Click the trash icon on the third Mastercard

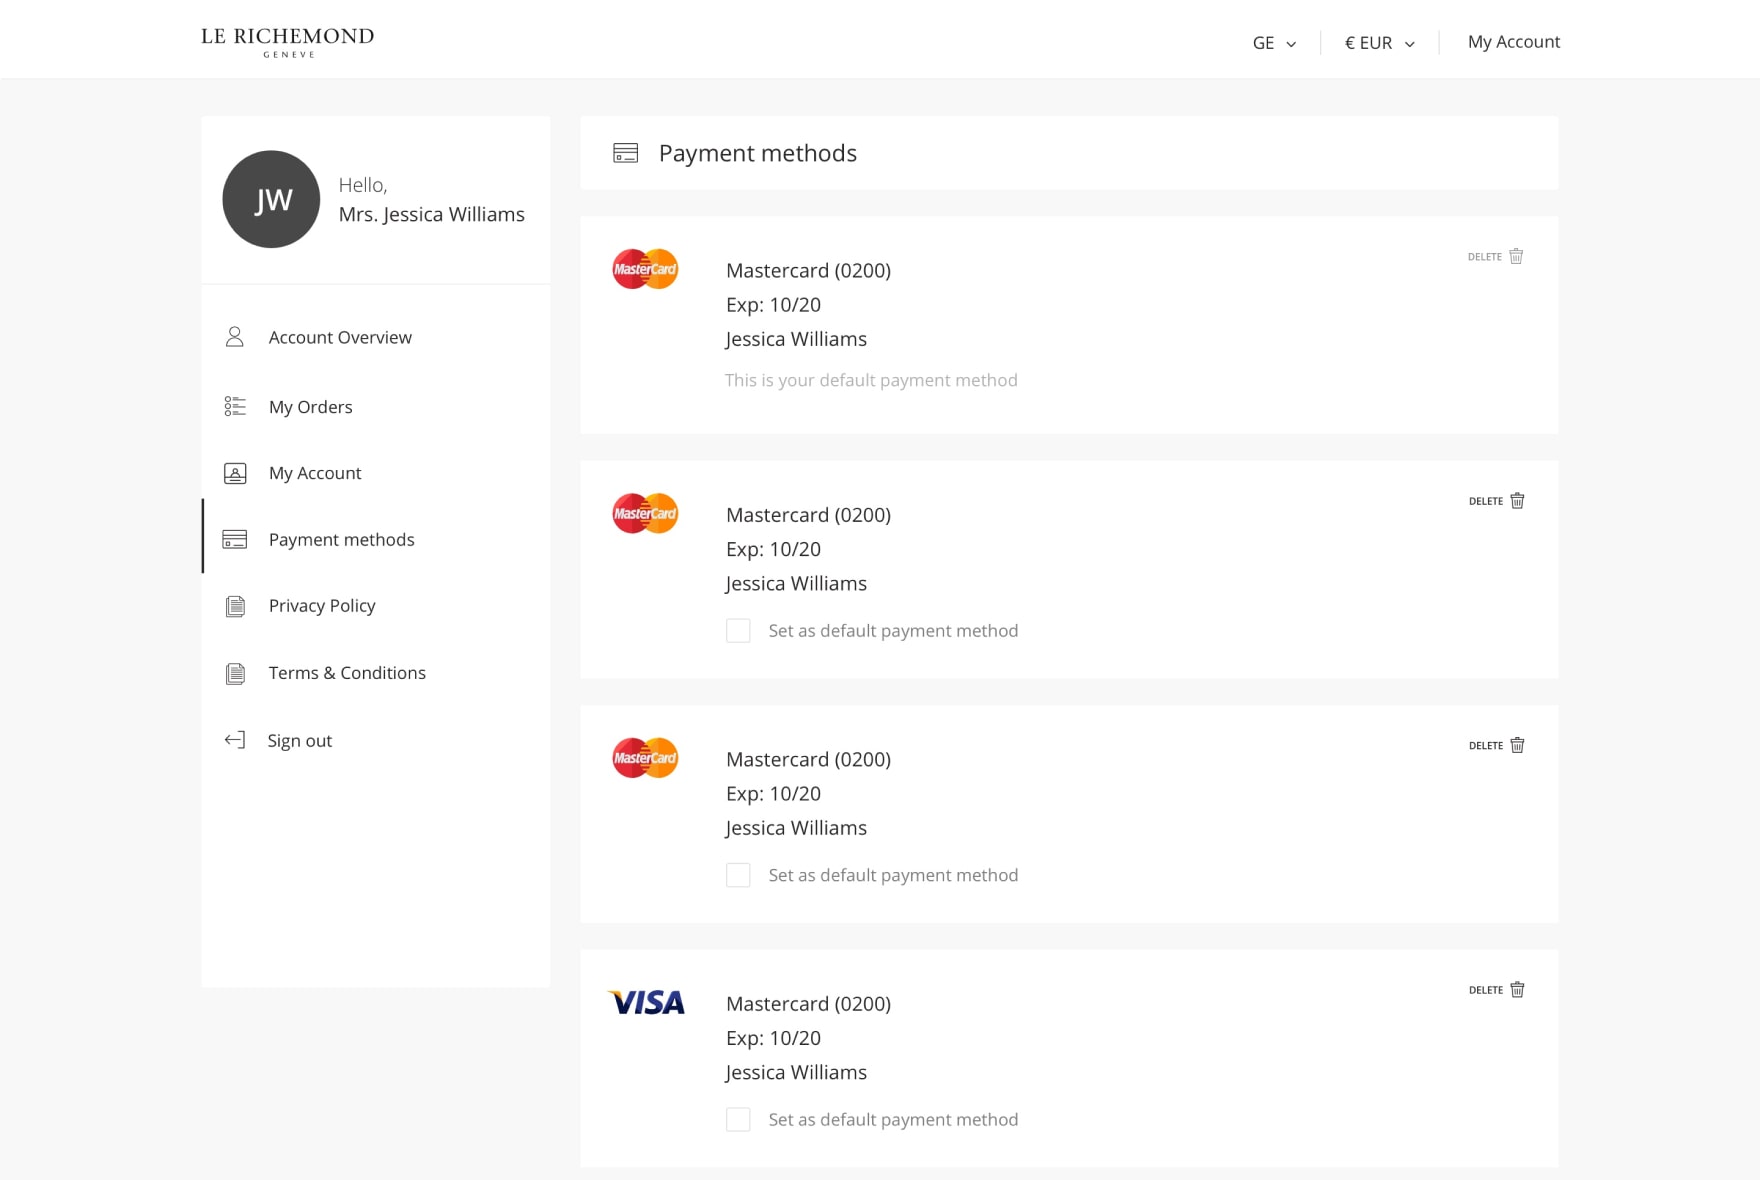(x=1517, y=745)
